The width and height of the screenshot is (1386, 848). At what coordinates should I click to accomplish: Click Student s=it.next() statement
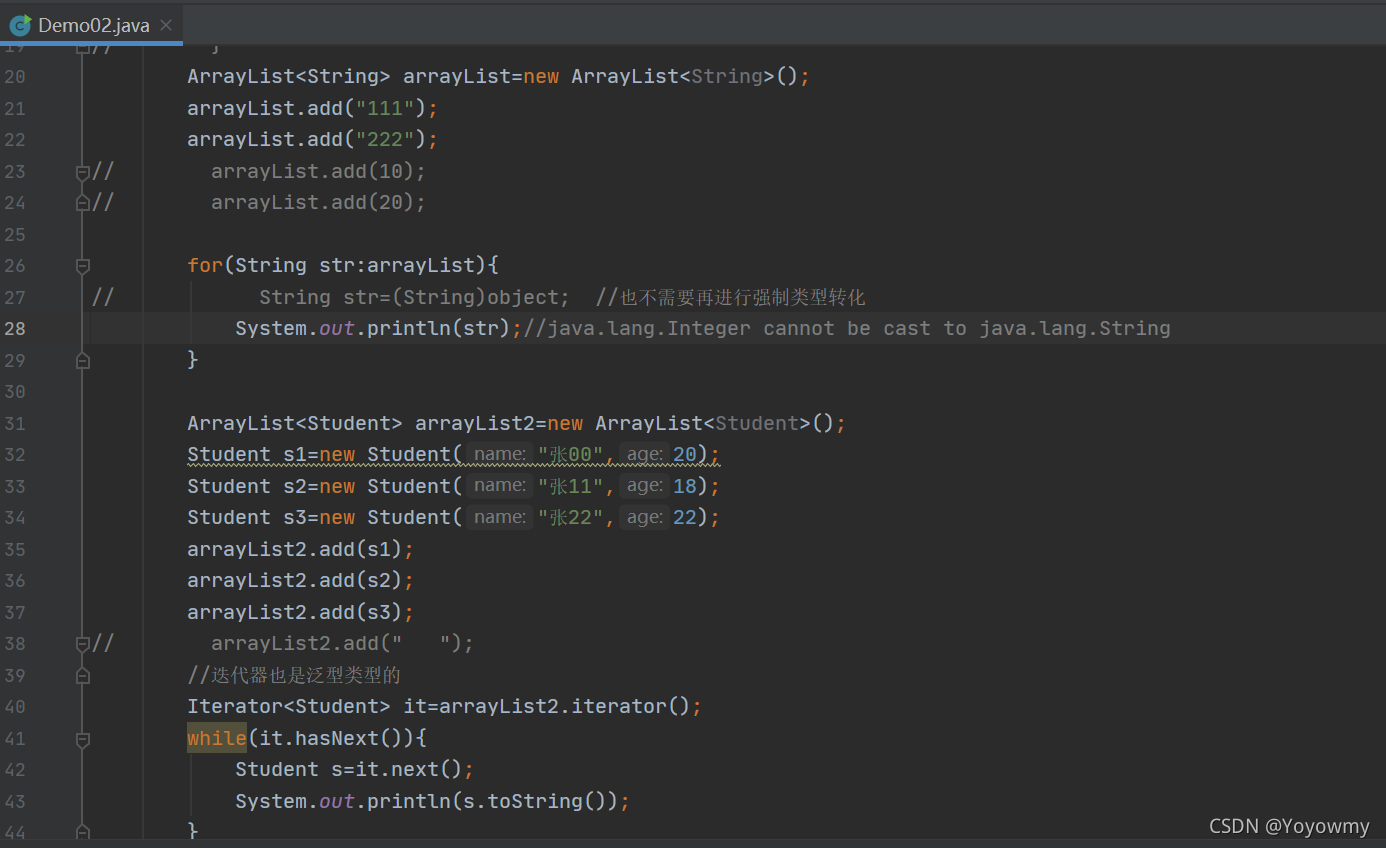pyautogui.click(x=354, y=769)
